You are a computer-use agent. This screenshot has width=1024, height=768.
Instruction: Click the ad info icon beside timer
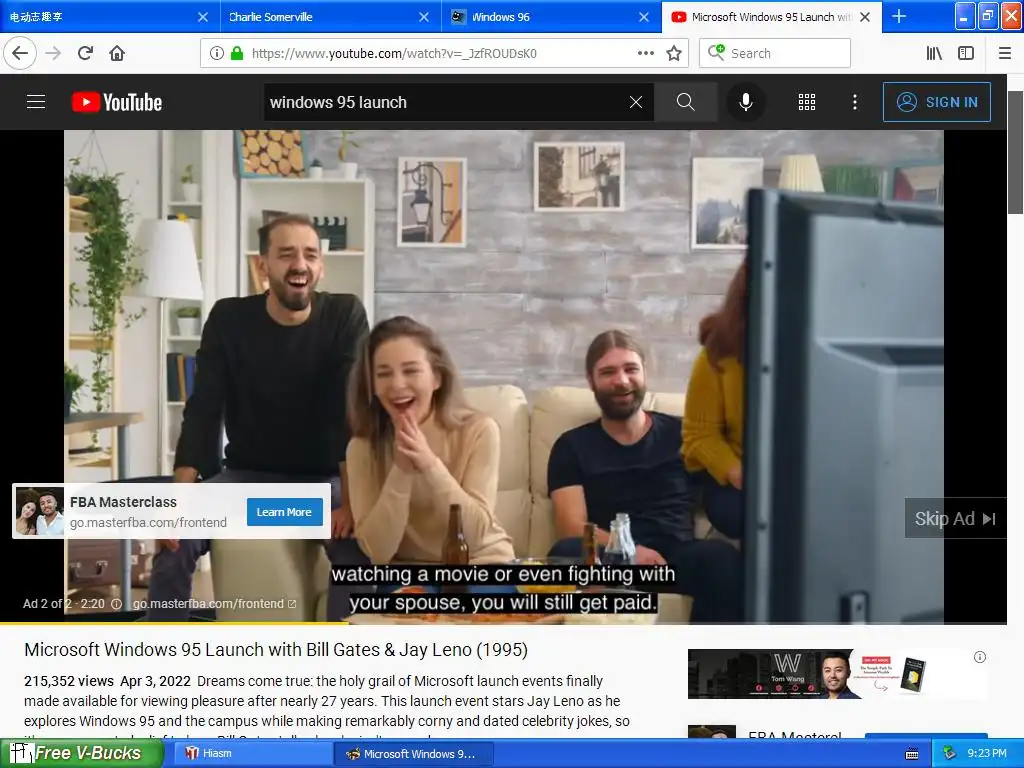pos(116,604)
